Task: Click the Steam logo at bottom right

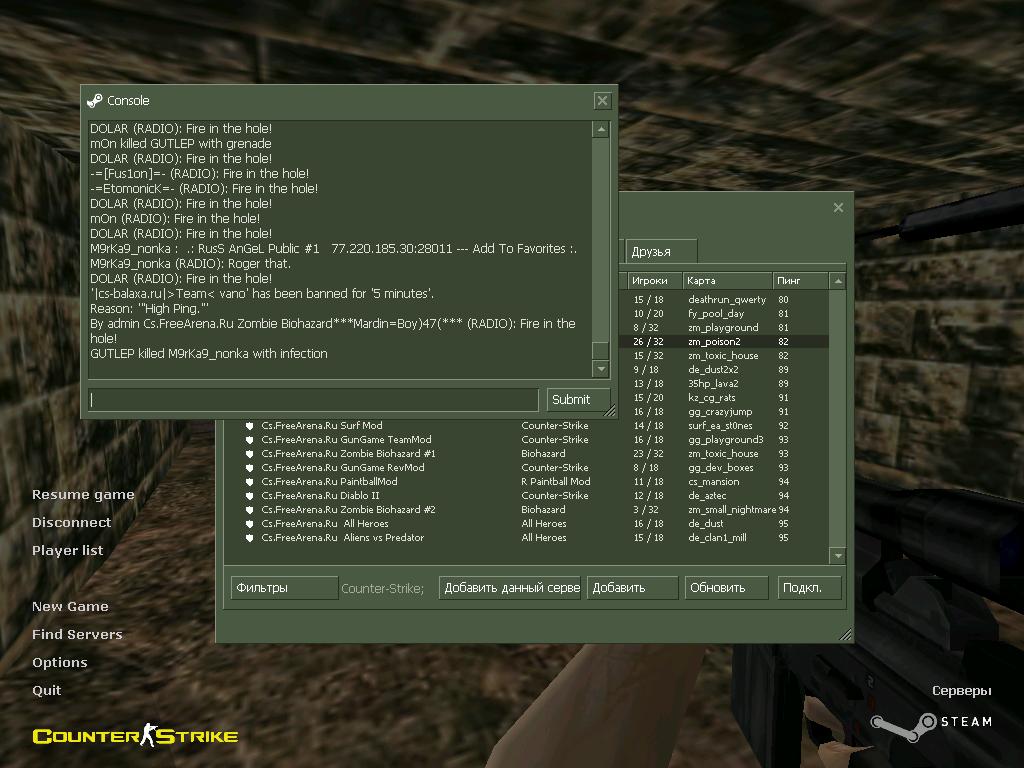Action: [932, 726]
